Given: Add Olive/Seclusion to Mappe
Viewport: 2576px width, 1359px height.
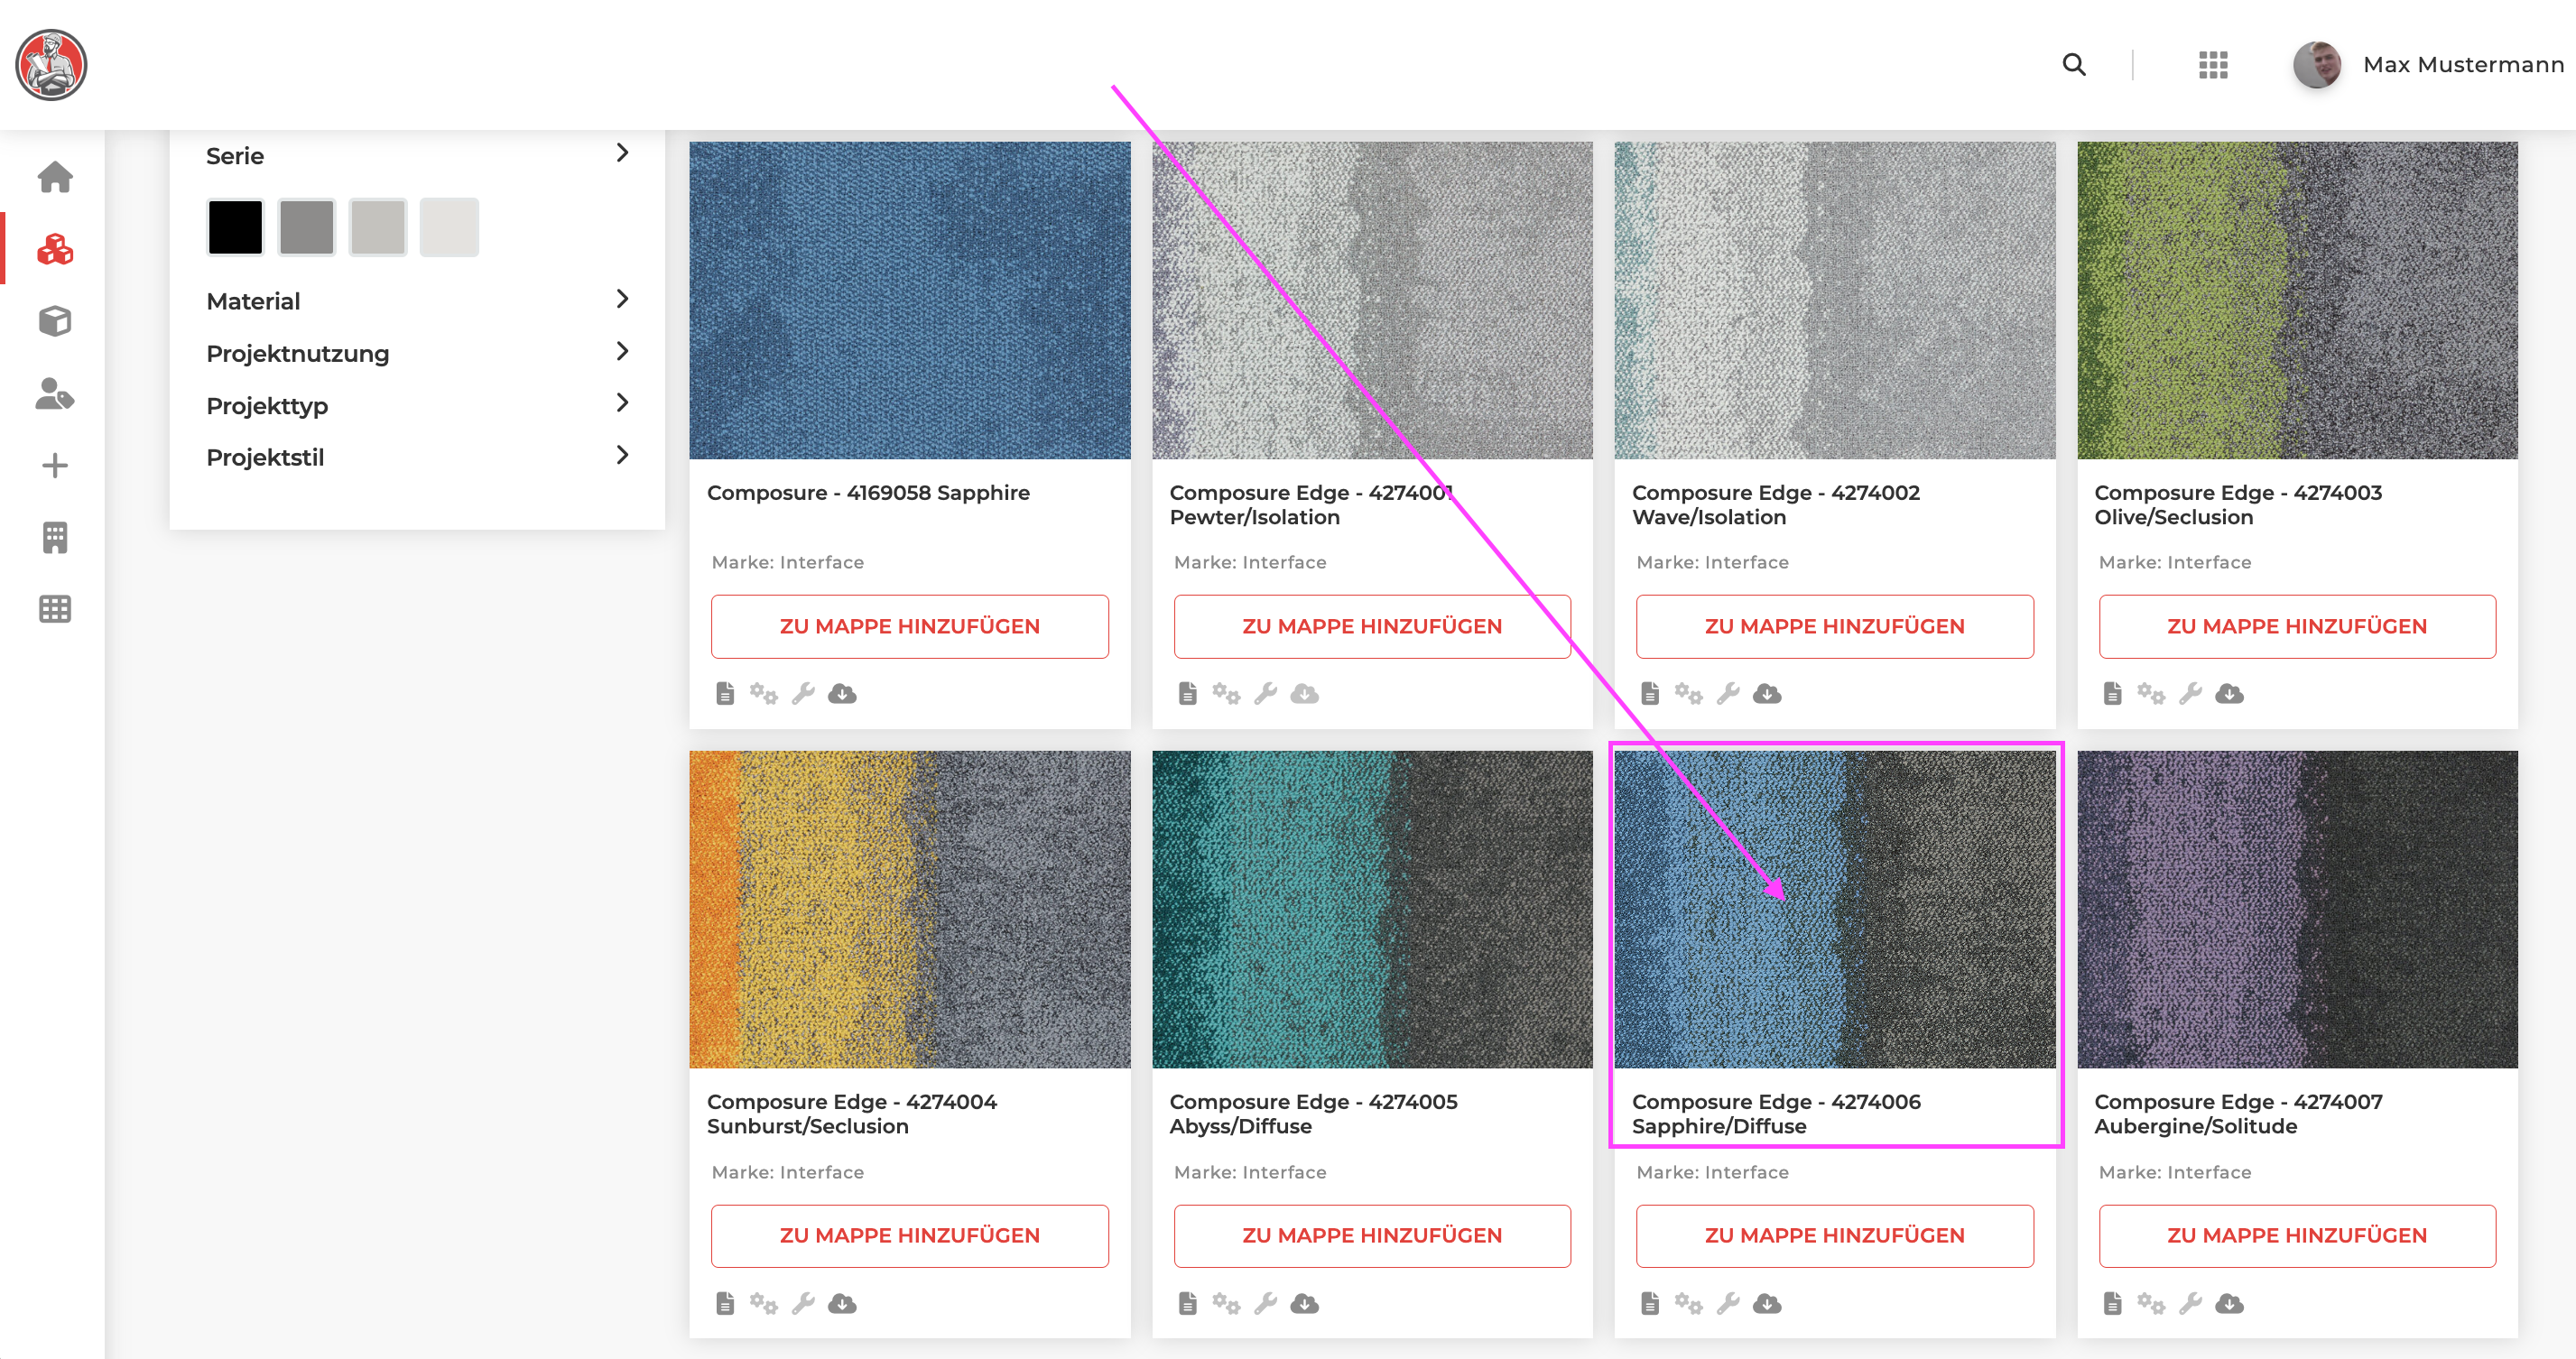Looking at the screenshot, I should pyautogui.click(x=2297, y=626).
